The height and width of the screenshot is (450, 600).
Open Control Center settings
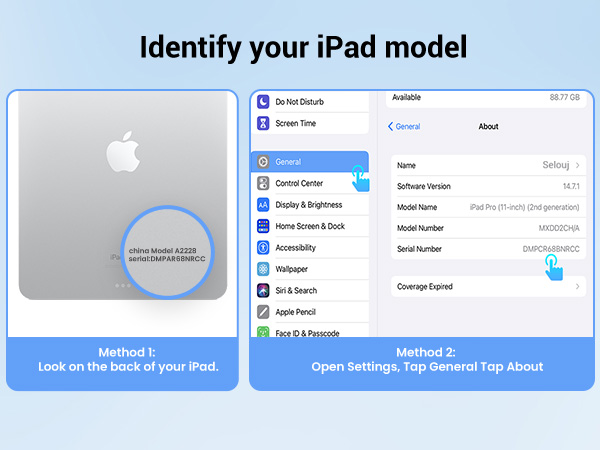pyautogui.click(x=310, y=183)
